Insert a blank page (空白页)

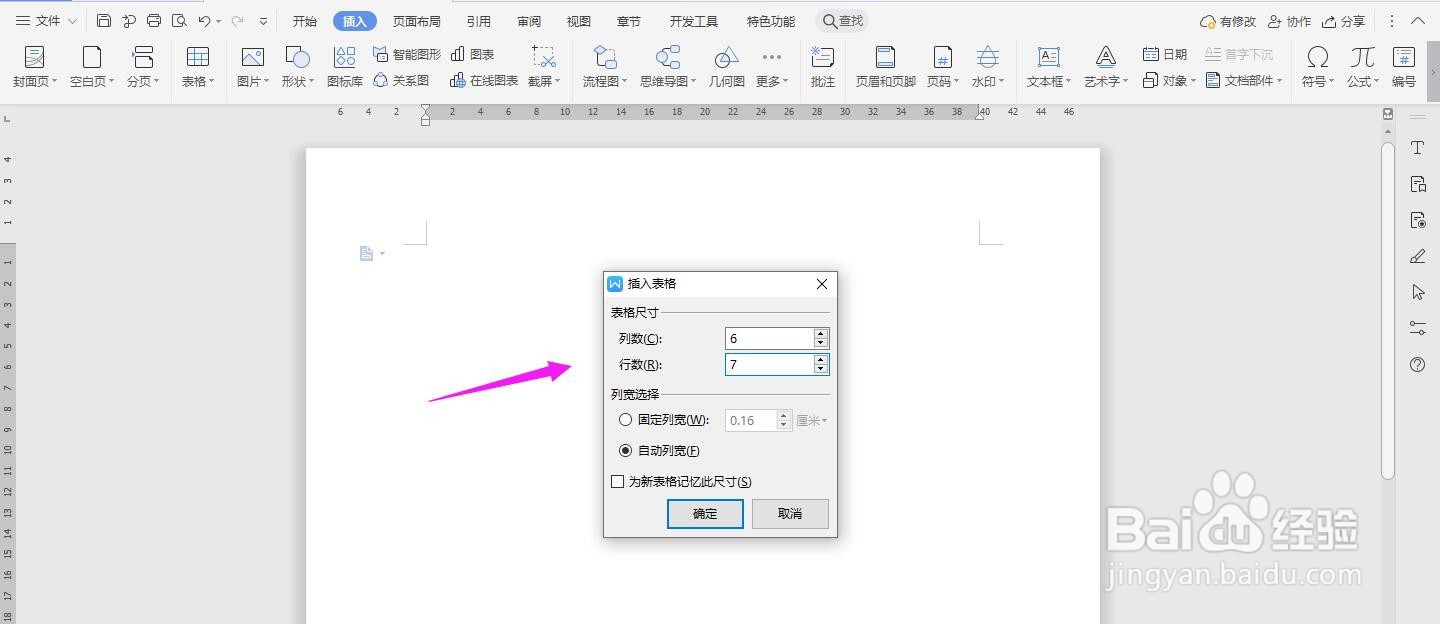(x=92, y=67)
